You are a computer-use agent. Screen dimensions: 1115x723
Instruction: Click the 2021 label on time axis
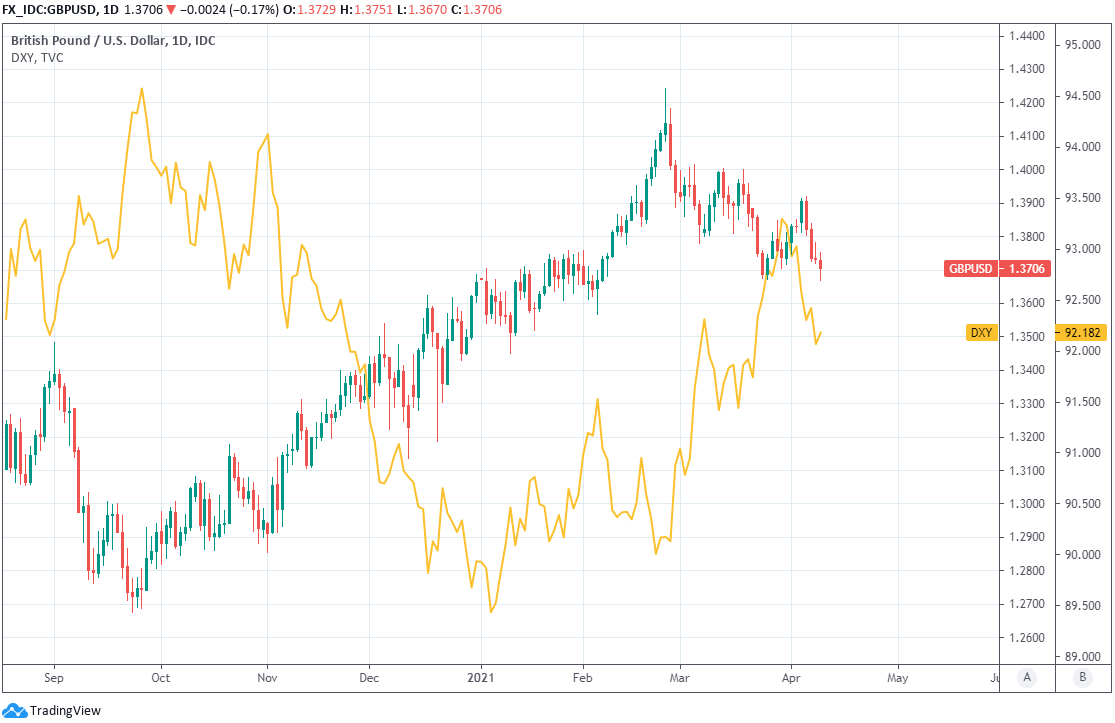481,677
